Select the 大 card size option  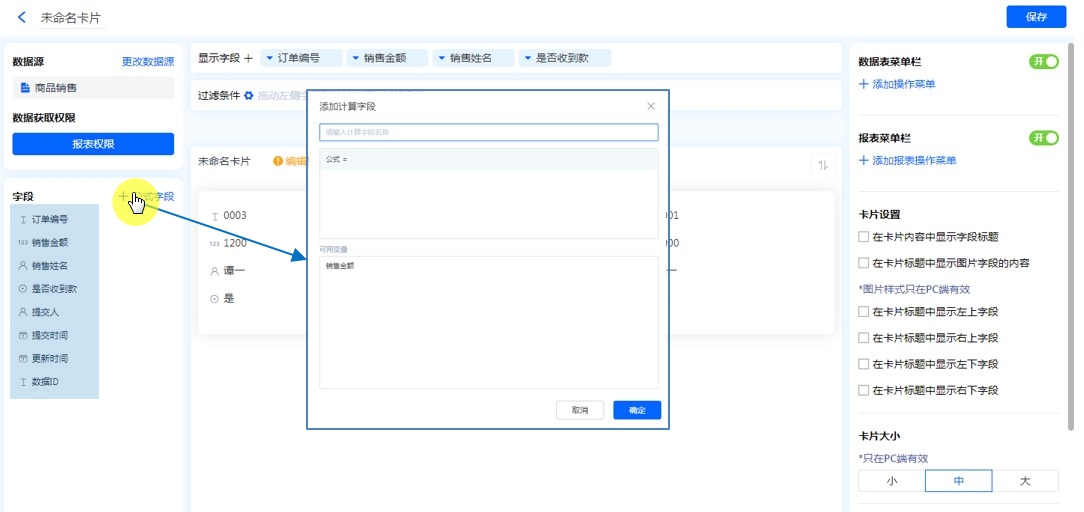click(x=1024, y=481)
